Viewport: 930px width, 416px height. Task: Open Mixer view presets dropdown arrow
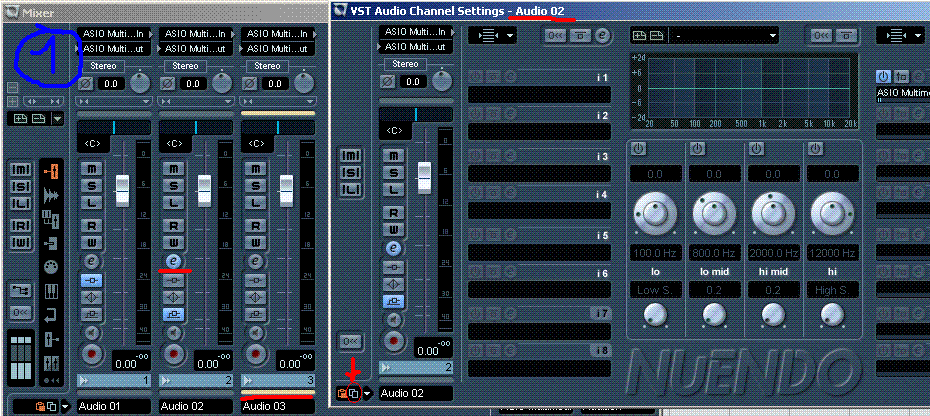(58, 119)
